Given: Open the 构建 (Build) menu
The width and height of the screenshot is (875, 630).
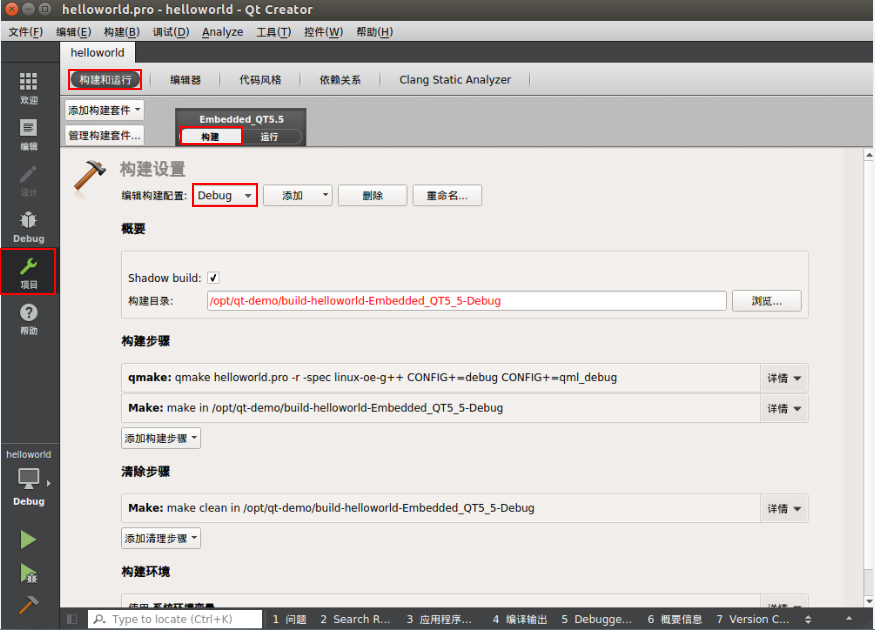Looking at the screenshot, I should tap(118, 31).
